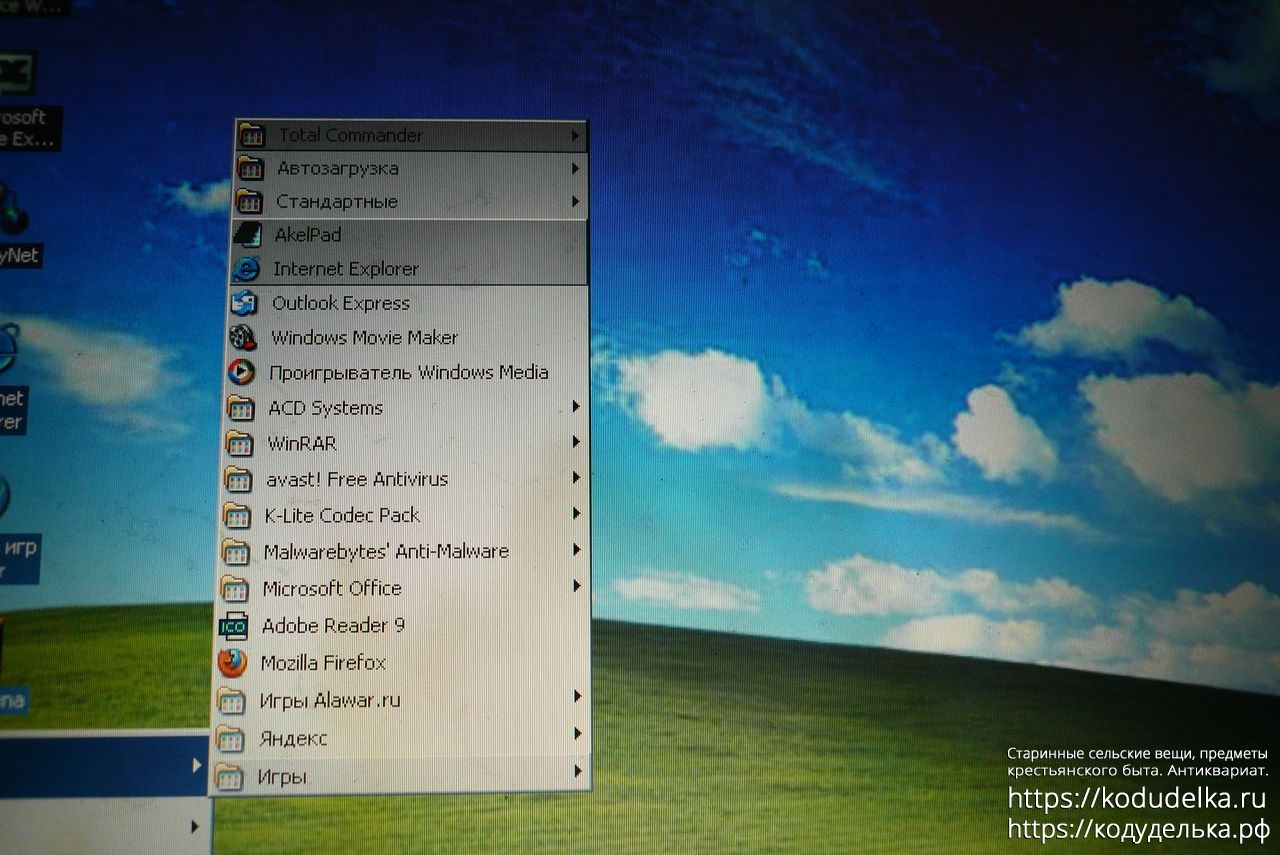Open the ACD Systems program group
This screenshot has width=1280, height=855.
[325, 408]
